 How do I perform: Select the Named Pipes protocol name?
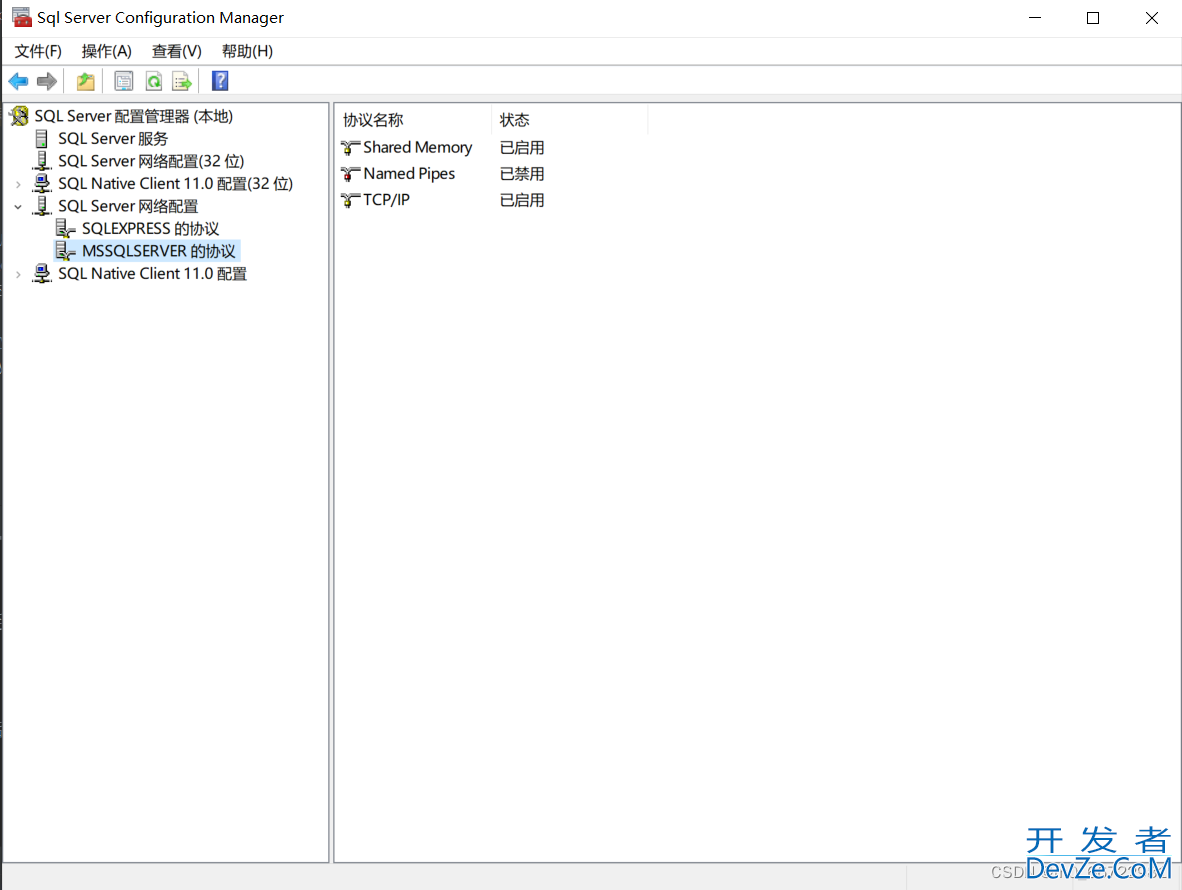409,174
